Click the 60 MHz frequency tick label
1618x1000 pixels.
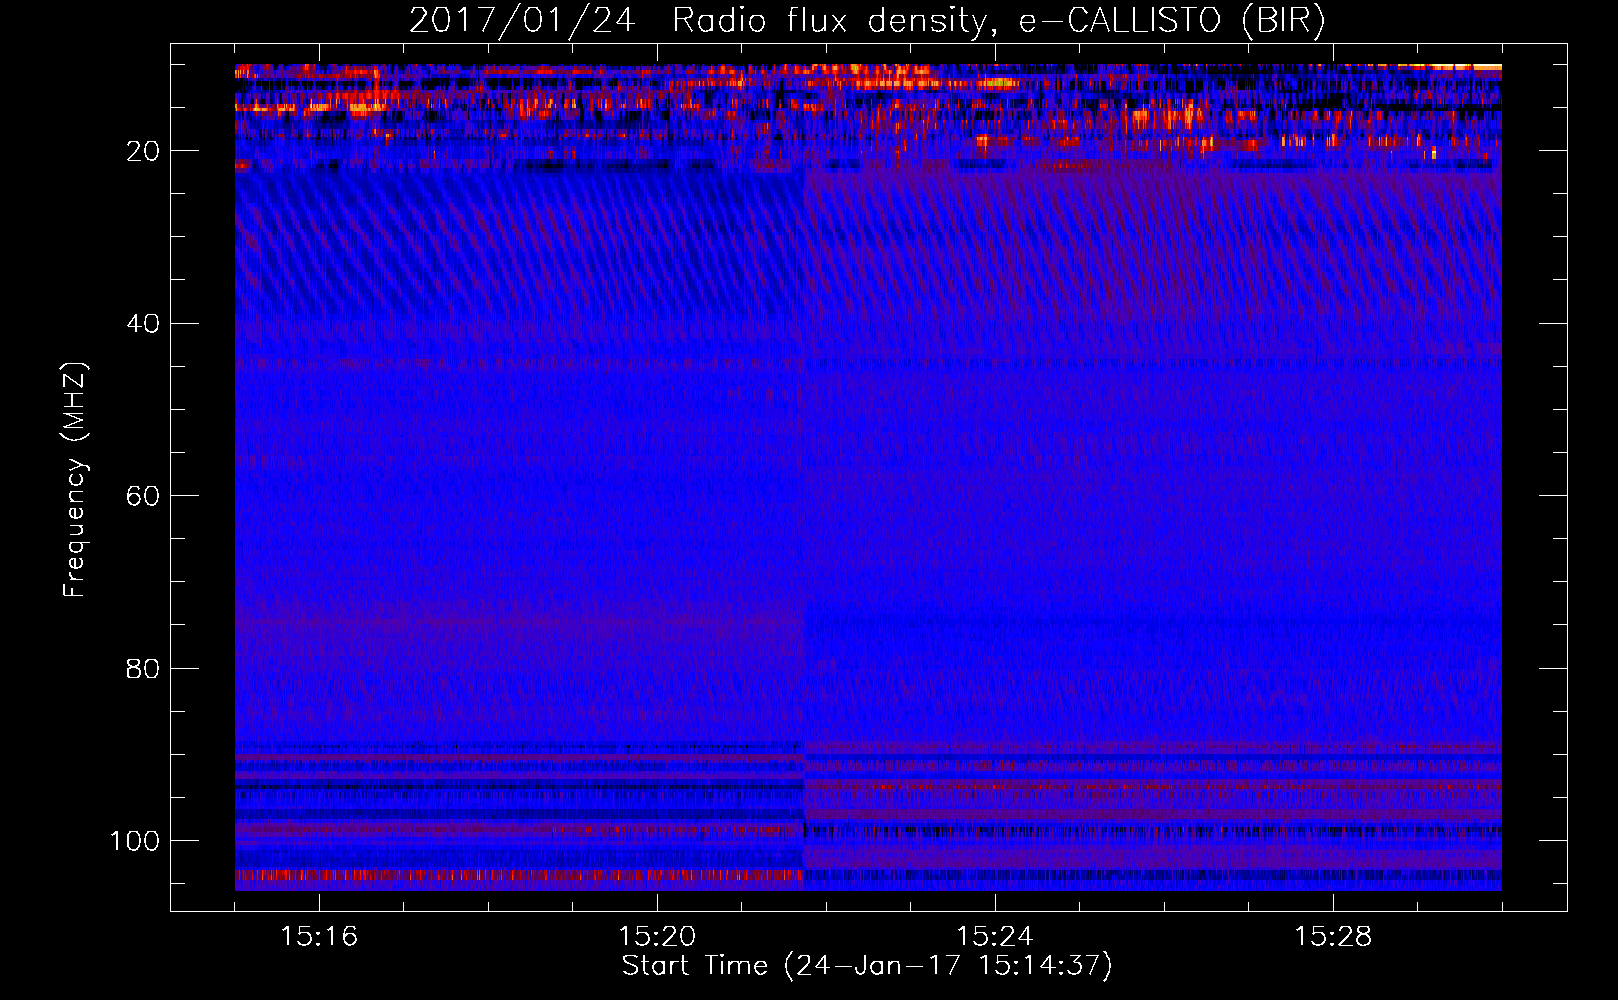click(x=143, y=497)
